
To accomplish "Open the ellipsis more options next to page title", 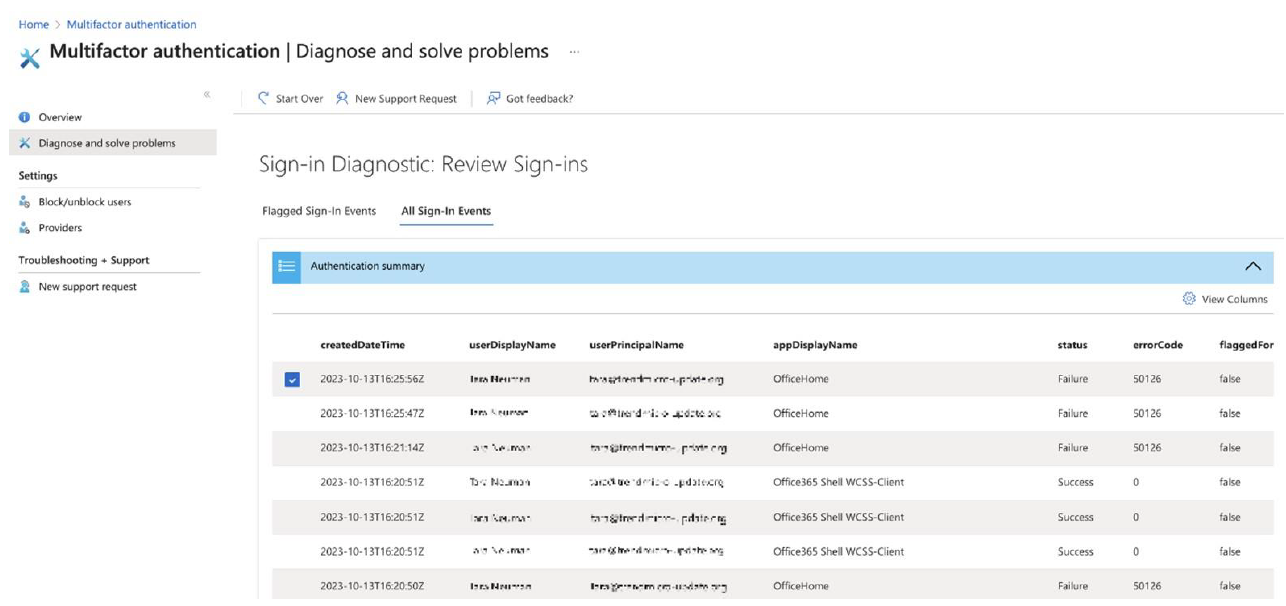I will coord(573,51).
